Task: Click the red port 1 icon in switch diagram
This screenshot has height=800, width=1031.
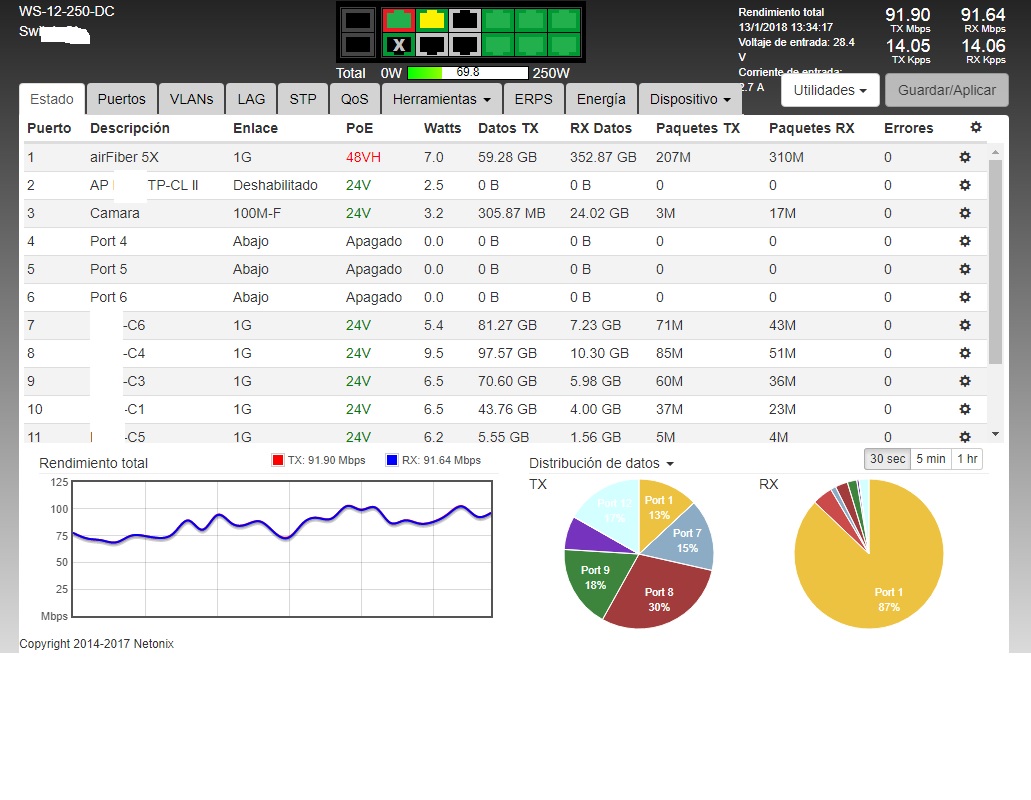Action: 400,19
